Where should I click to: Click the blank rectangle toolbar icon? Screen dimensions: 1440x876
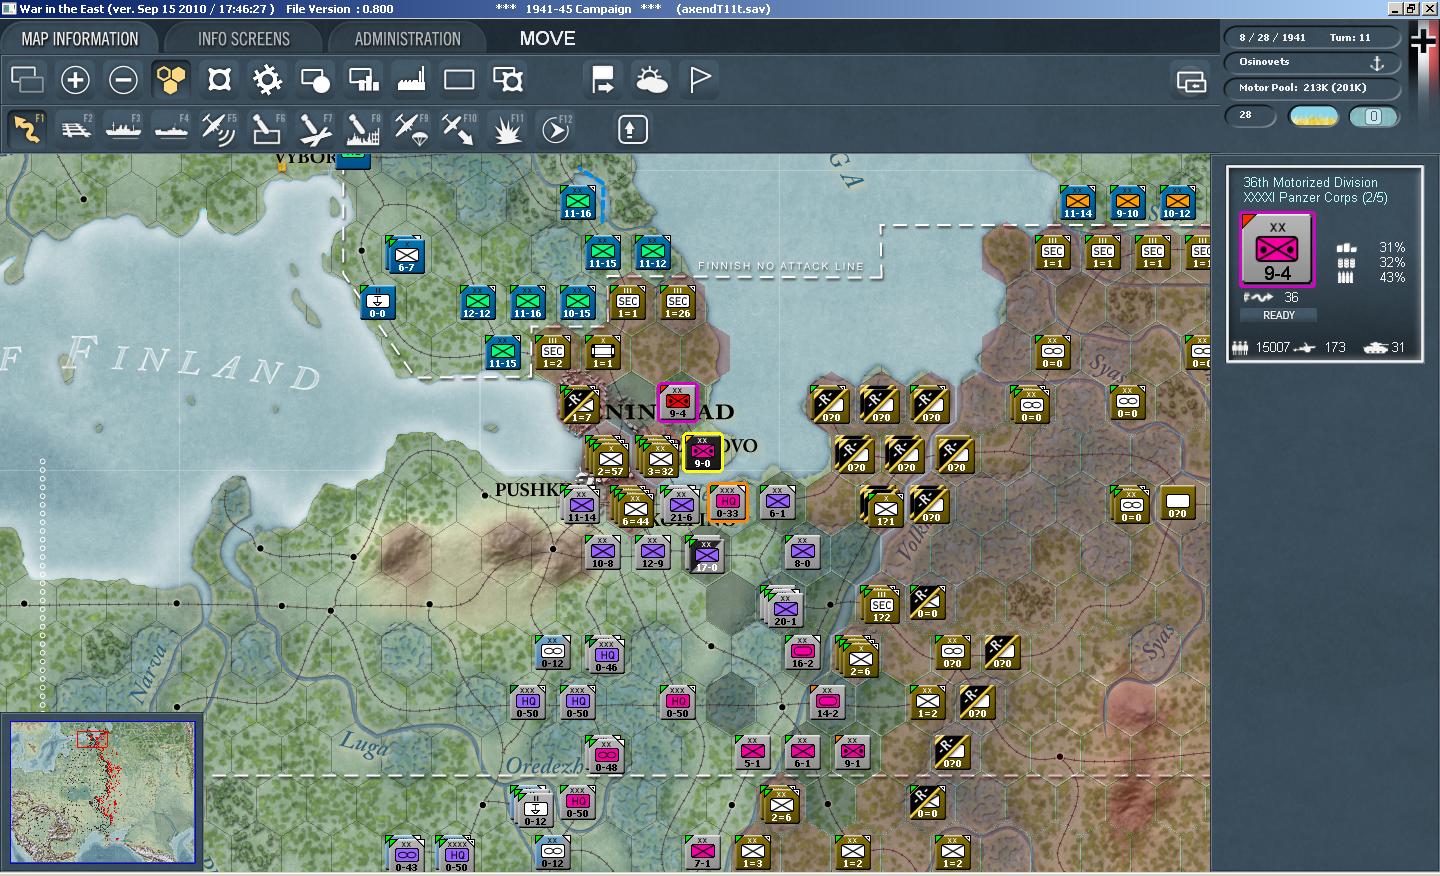click(459, 79)
